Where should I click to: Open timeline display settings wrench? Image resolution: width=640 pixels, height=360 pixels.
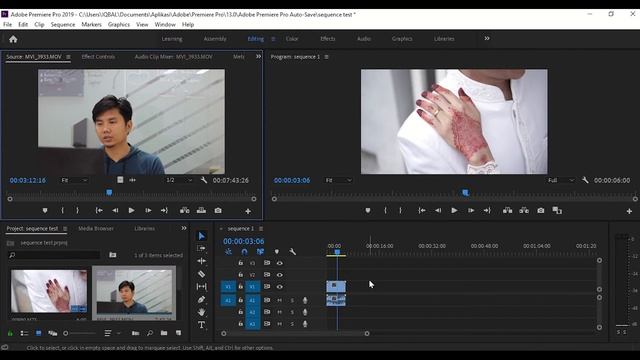pos(292,252)
